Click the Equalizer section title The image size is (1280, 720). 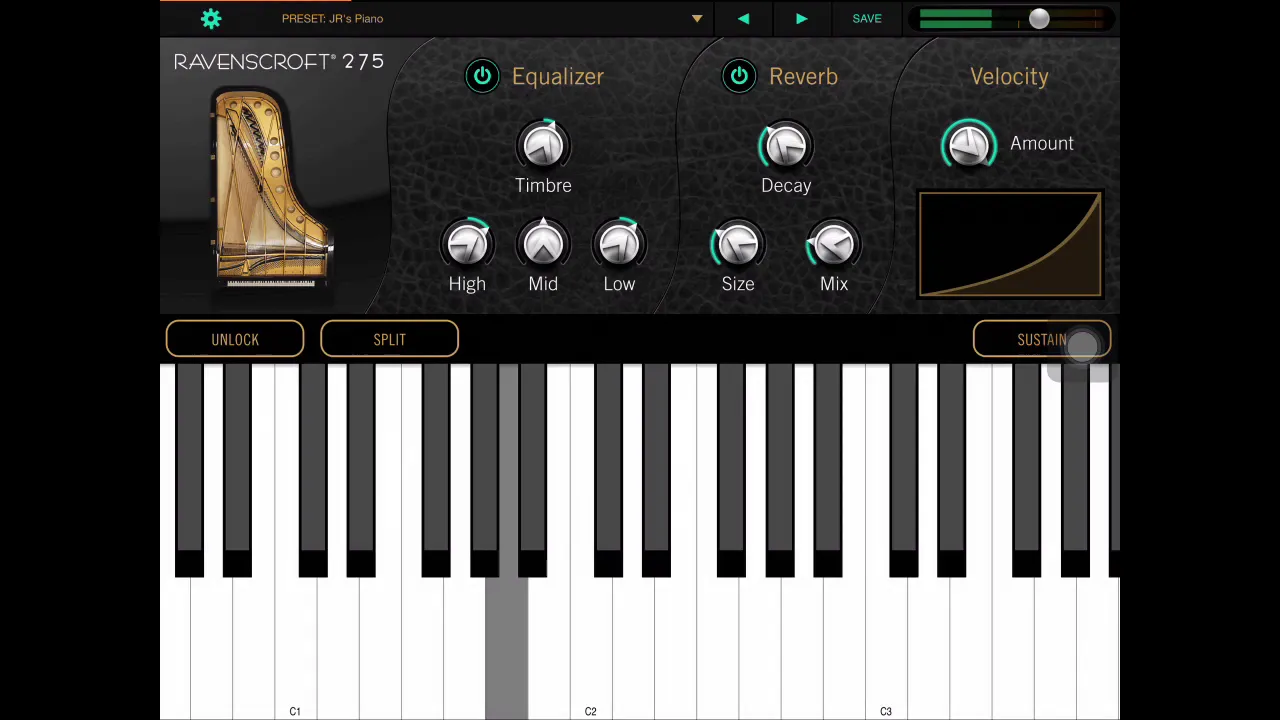click(558, 76)
